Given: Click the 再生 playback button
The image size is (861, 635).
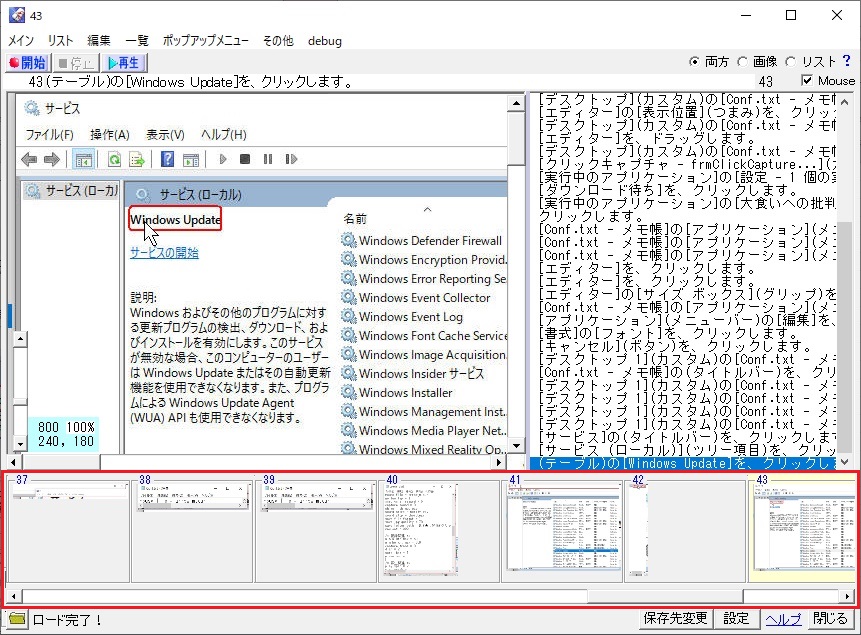Looking at the screenshot, I should coord(124,63).
